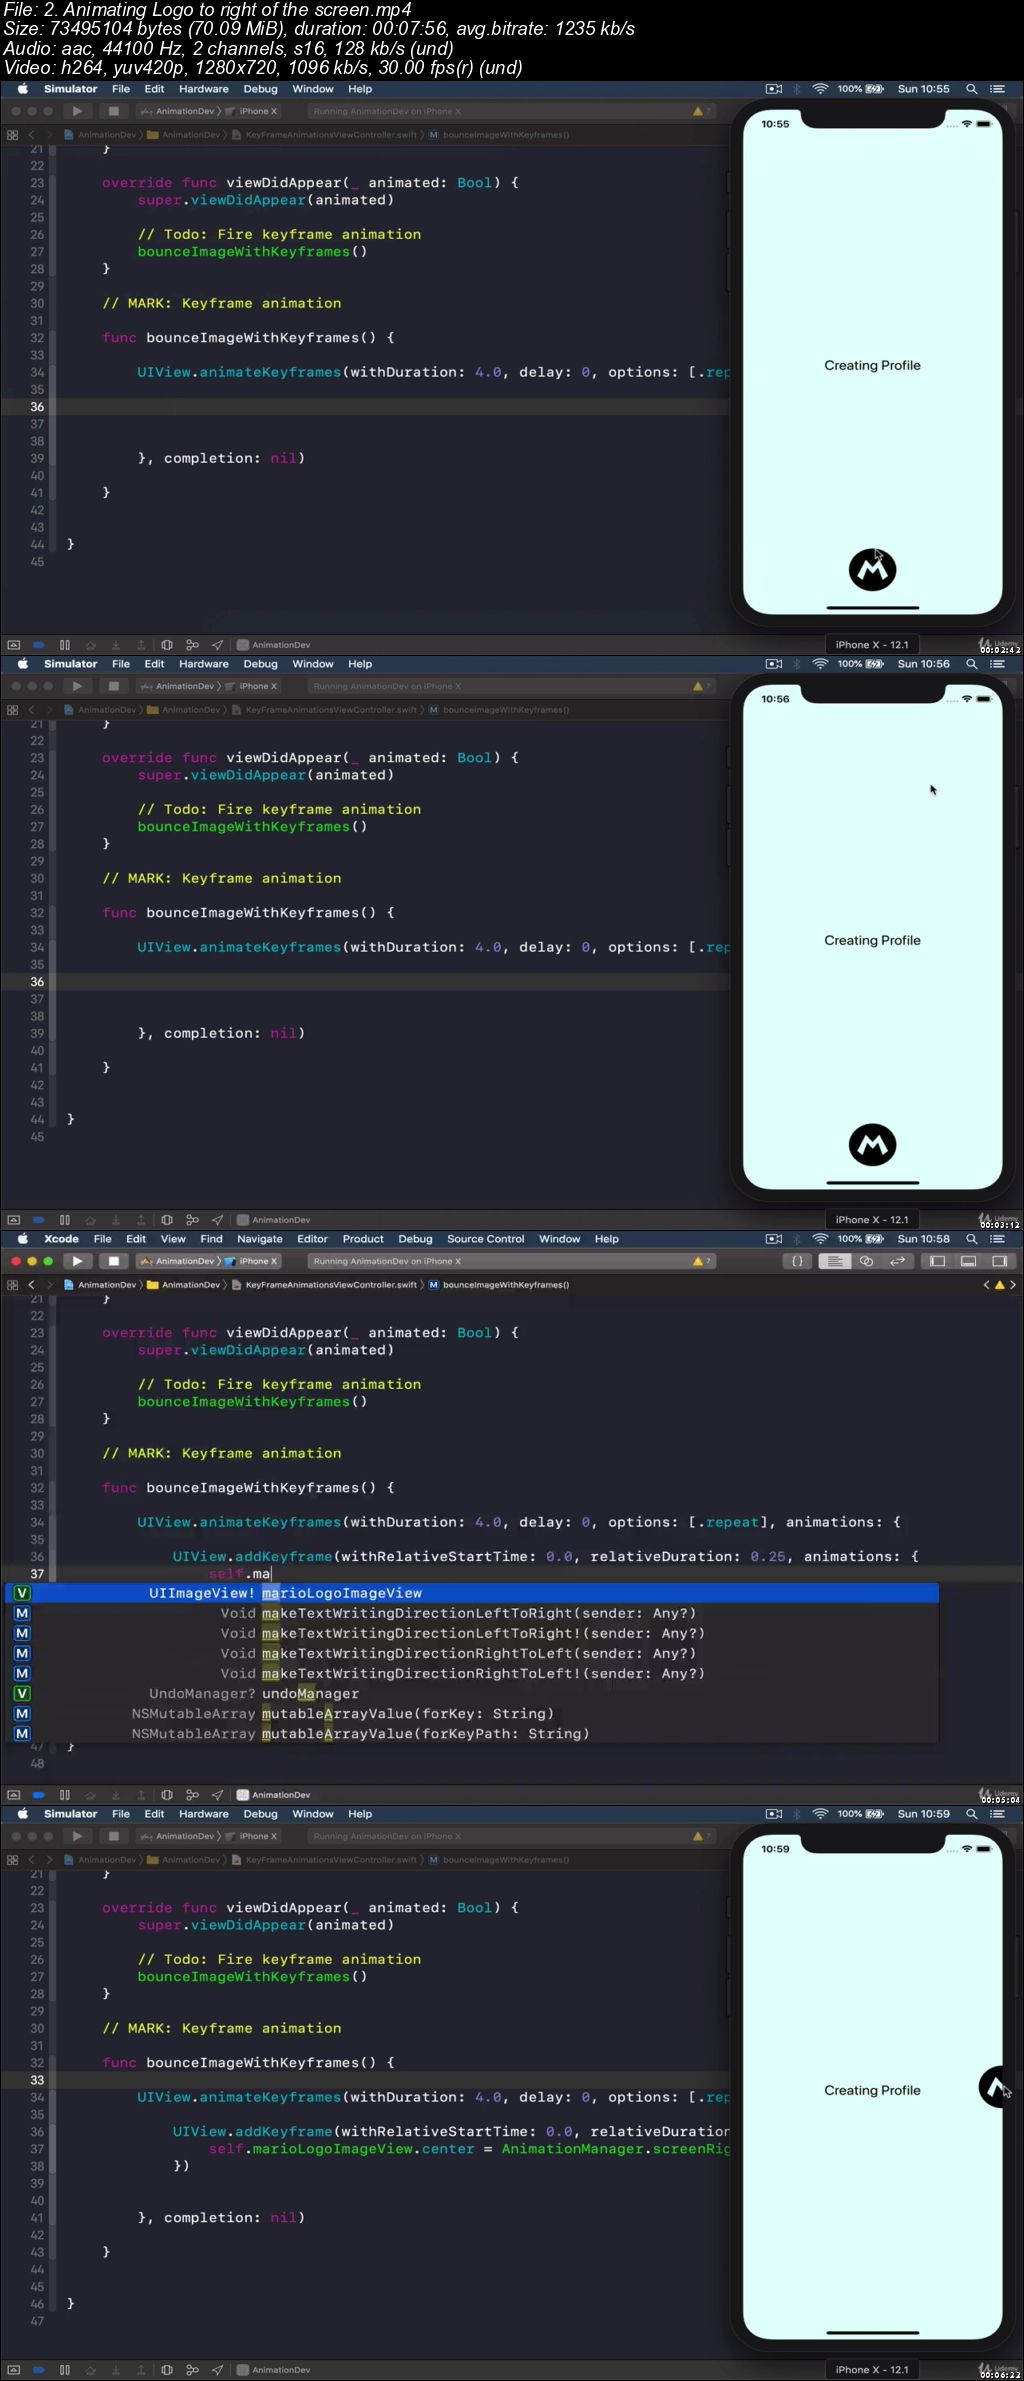Open the Editor menu in Xcode
Viewport: 1024px width, 2381px height.
coord(312,1239)
